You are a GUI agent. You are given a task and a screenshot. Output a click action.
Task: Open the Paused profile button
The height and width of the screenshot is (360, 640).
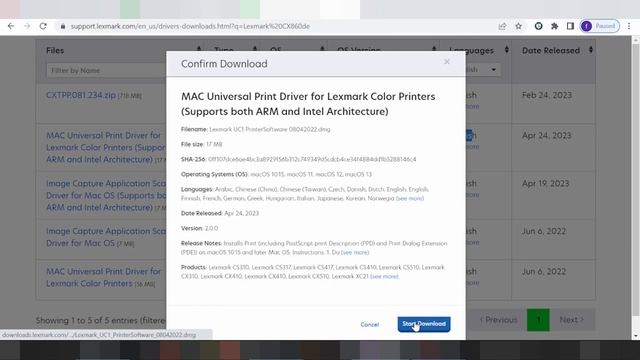point(600,26)
